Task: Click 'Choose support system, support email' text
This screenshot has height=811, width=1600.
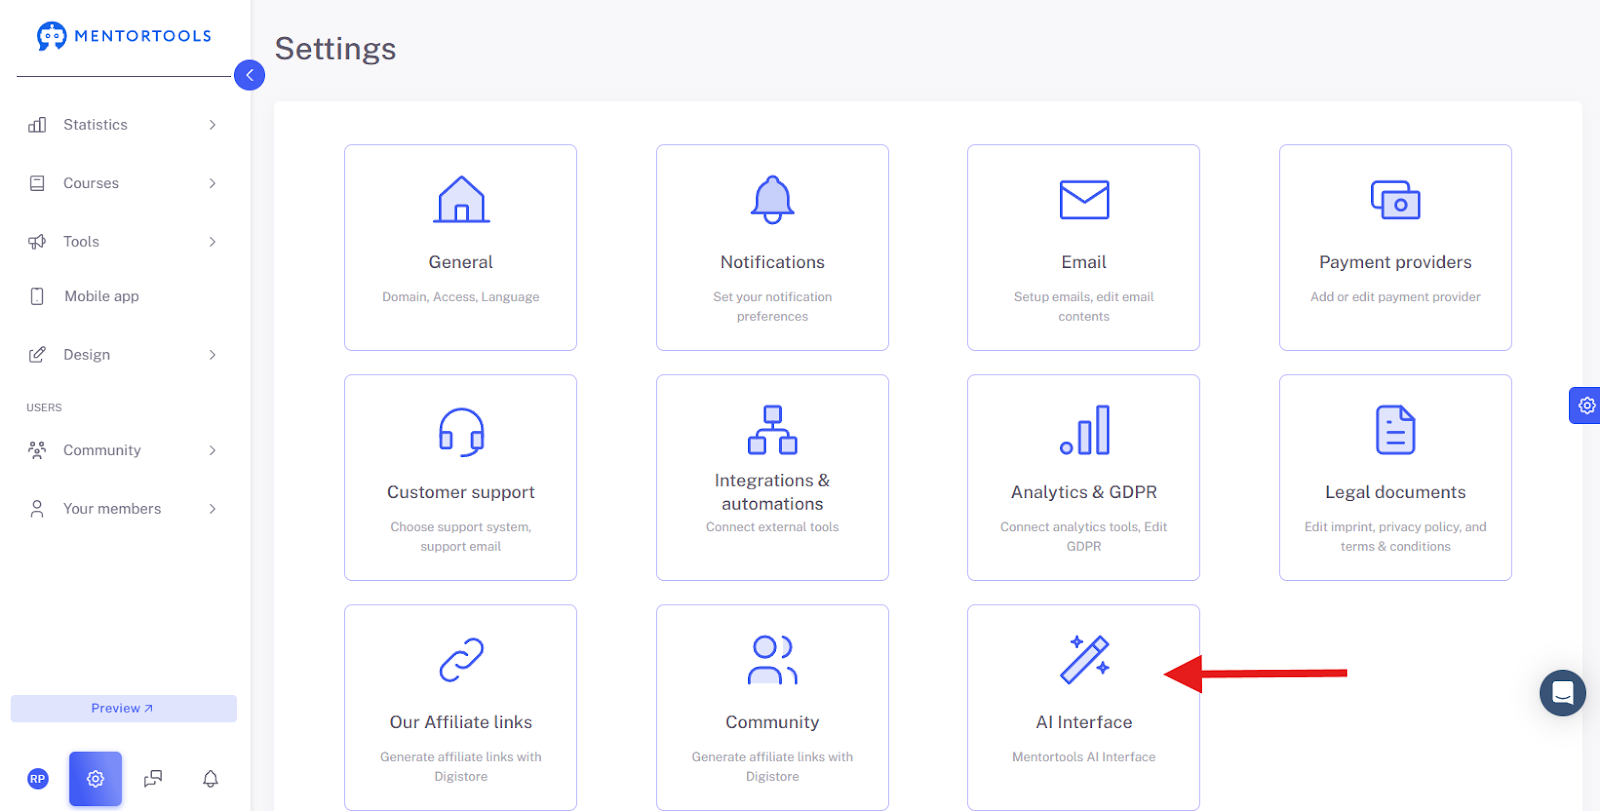Action: click(461, 537)
